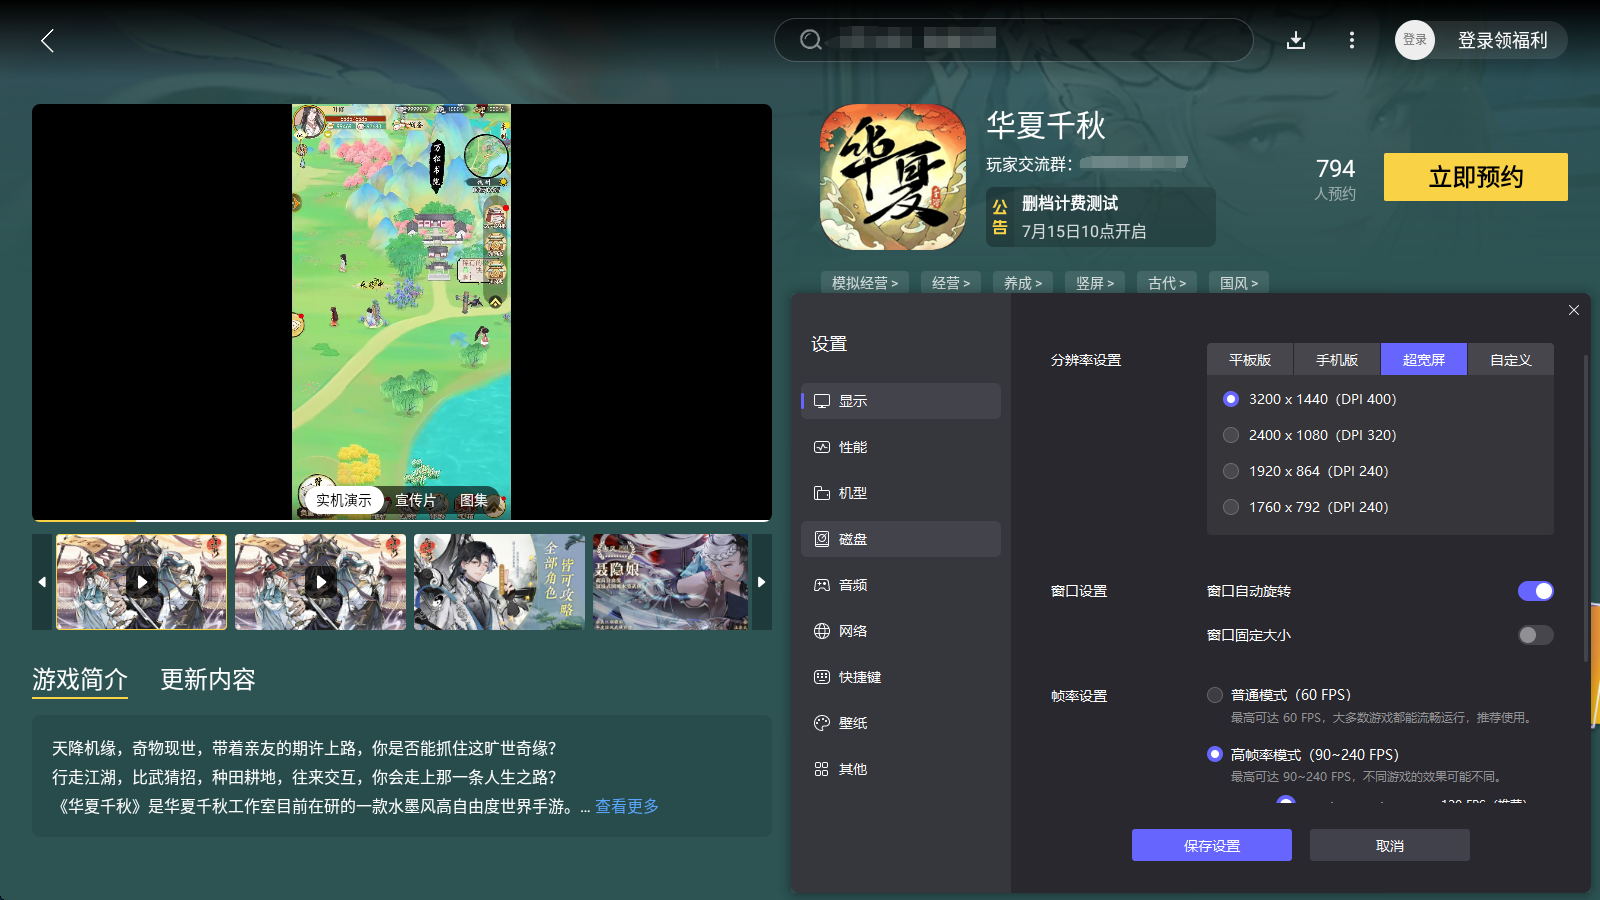Open 其他 other settings

pyautogui.click(x=901, y=769)
